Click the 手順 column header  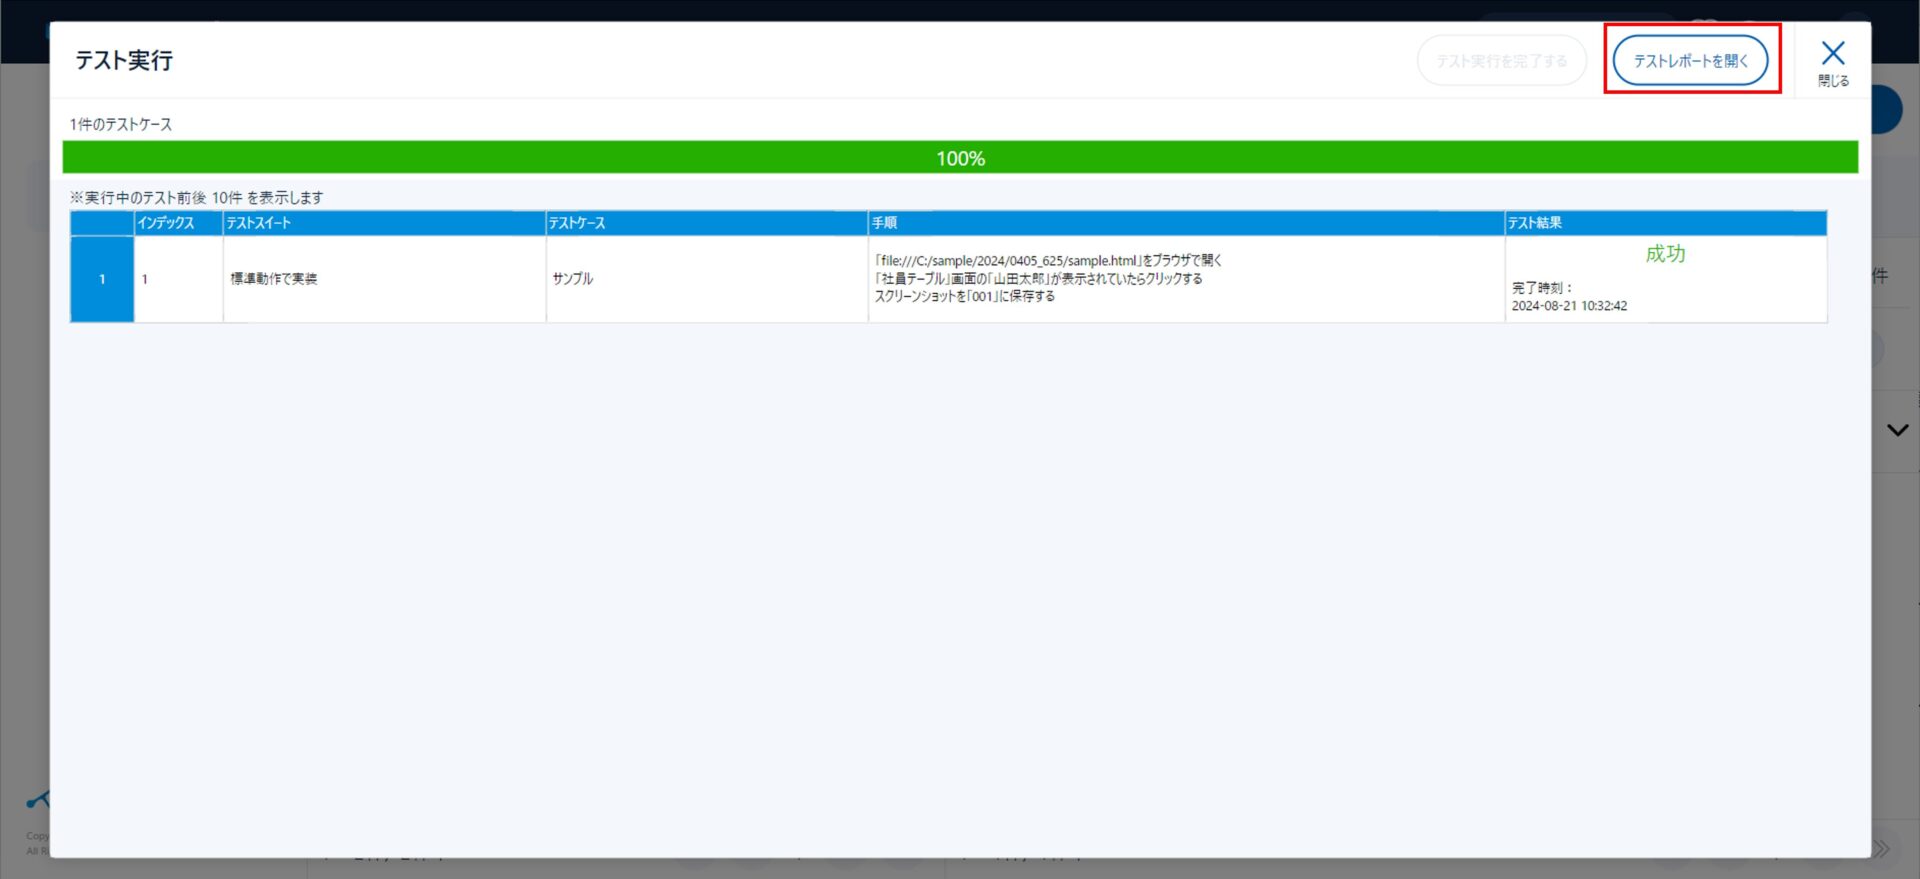(1185, 223)
